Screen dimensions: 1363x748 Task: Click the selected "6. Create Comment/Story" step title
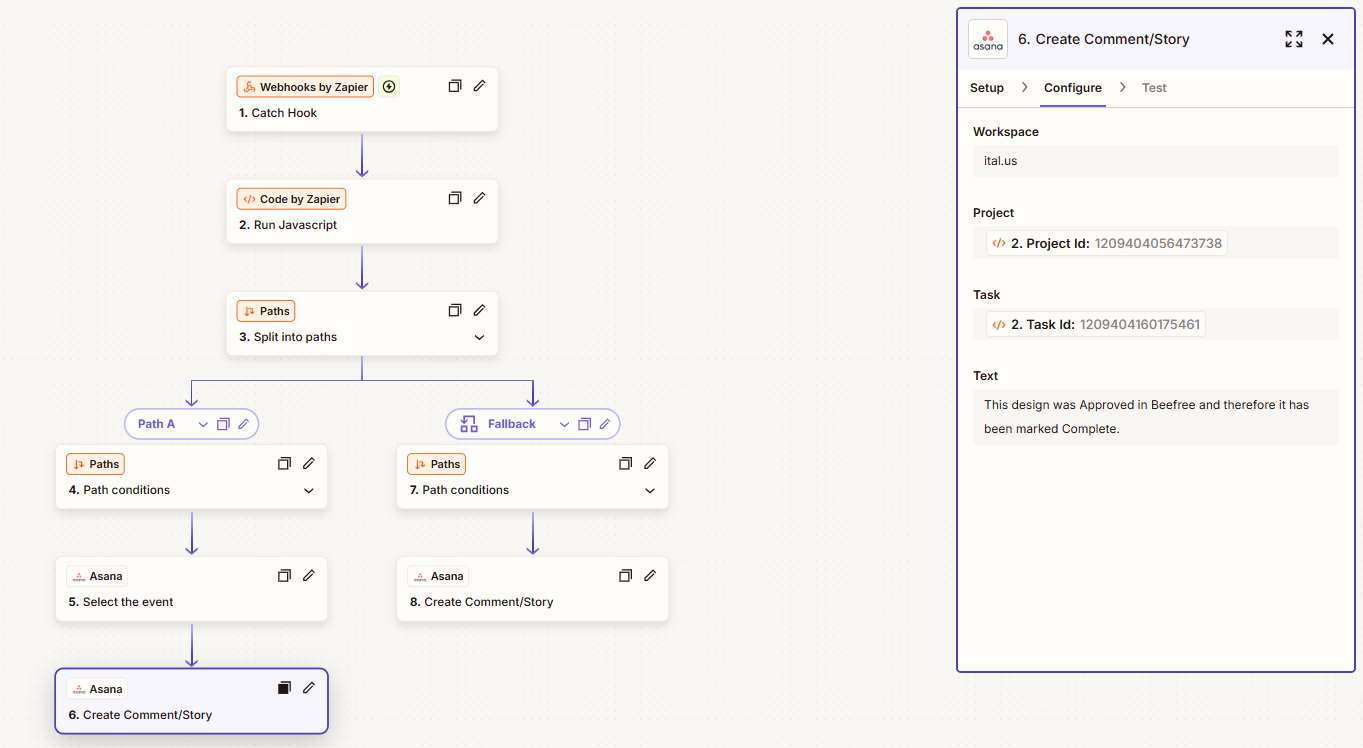(x=140, y=715)
